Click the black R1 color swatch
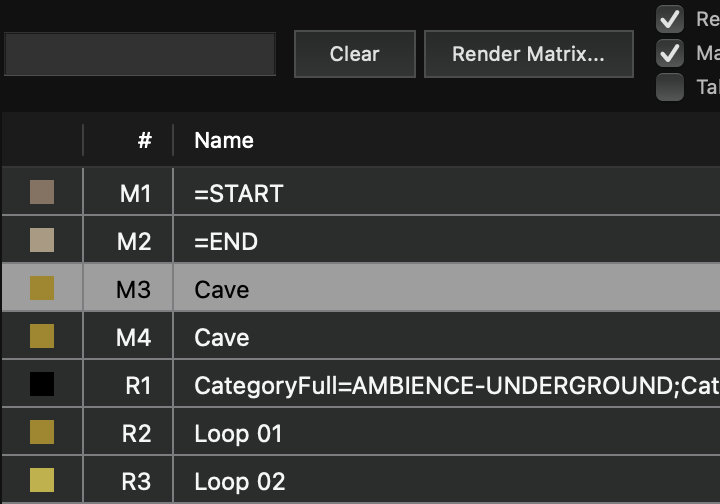This screenshot has height=504, width=720. [42, 385]
